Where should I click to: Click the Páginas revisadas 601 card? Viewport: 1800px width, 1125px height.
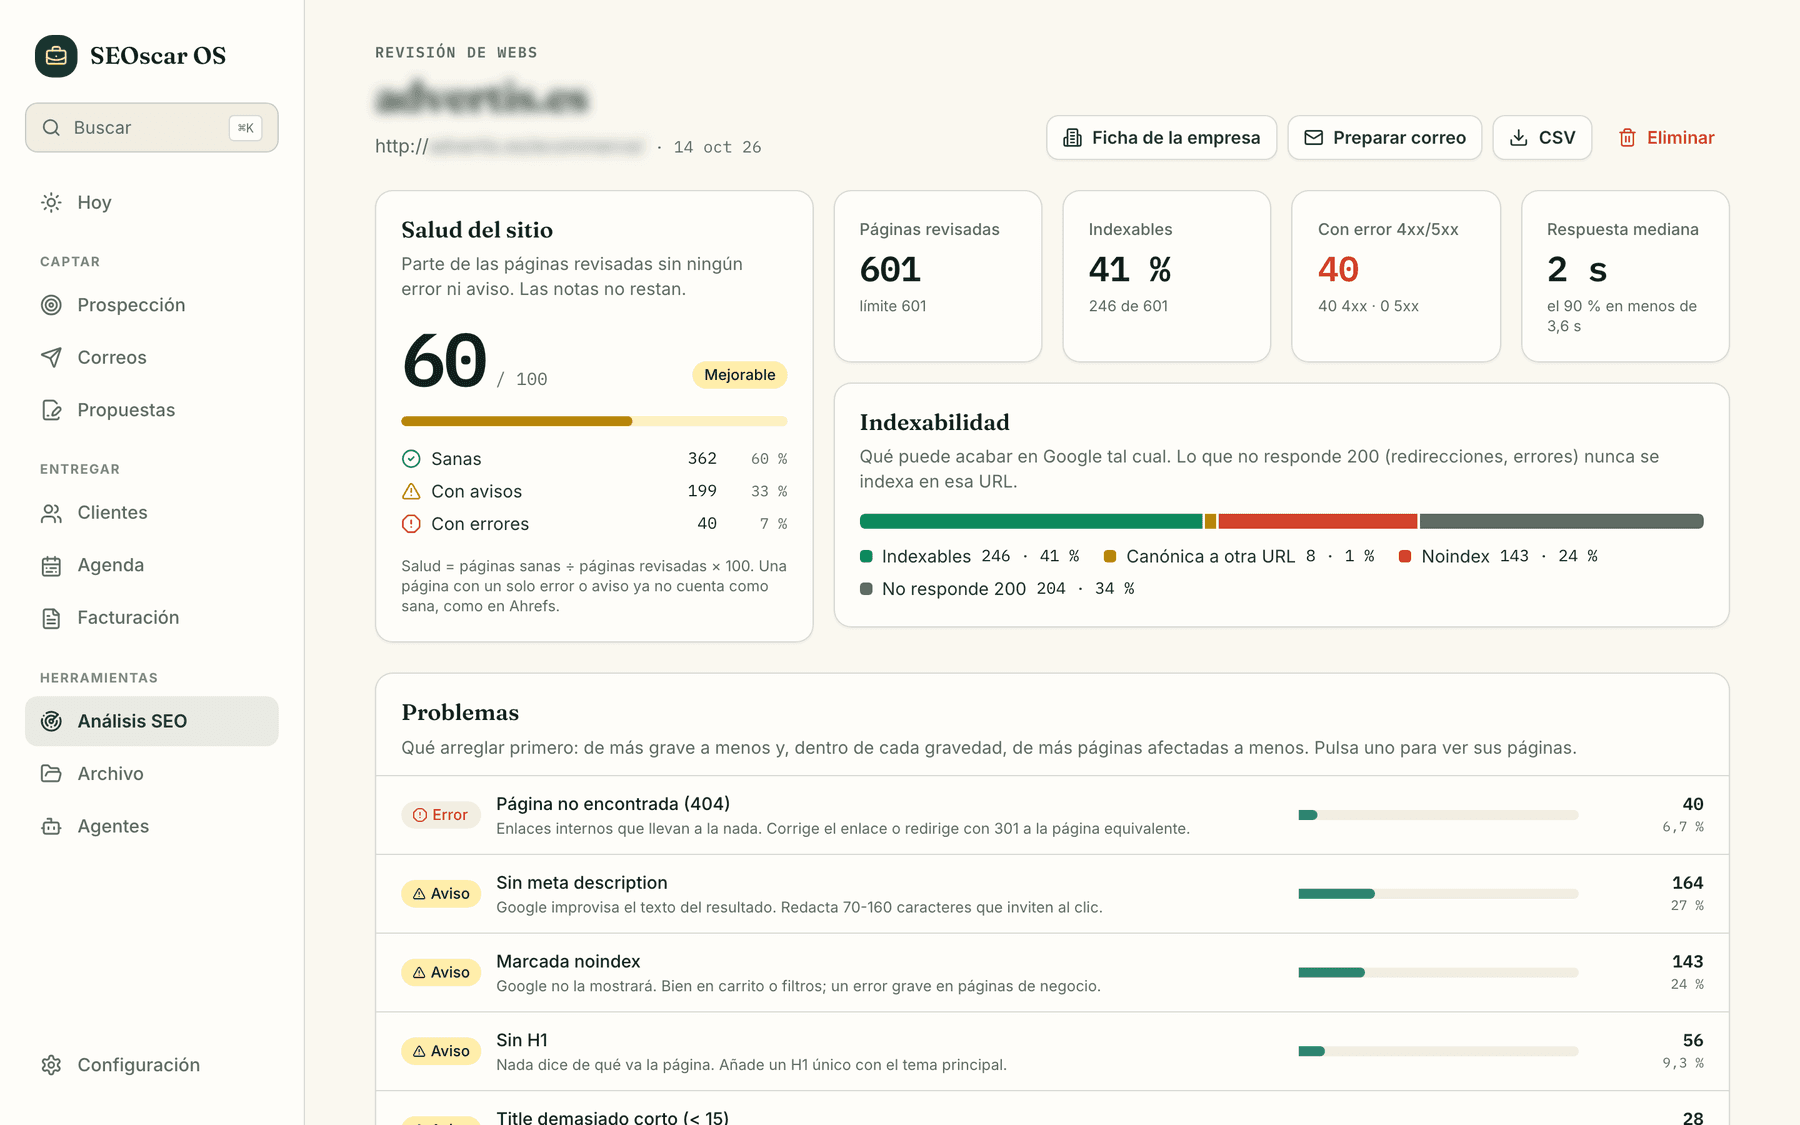pyautogui.click(x=938, y=276)
